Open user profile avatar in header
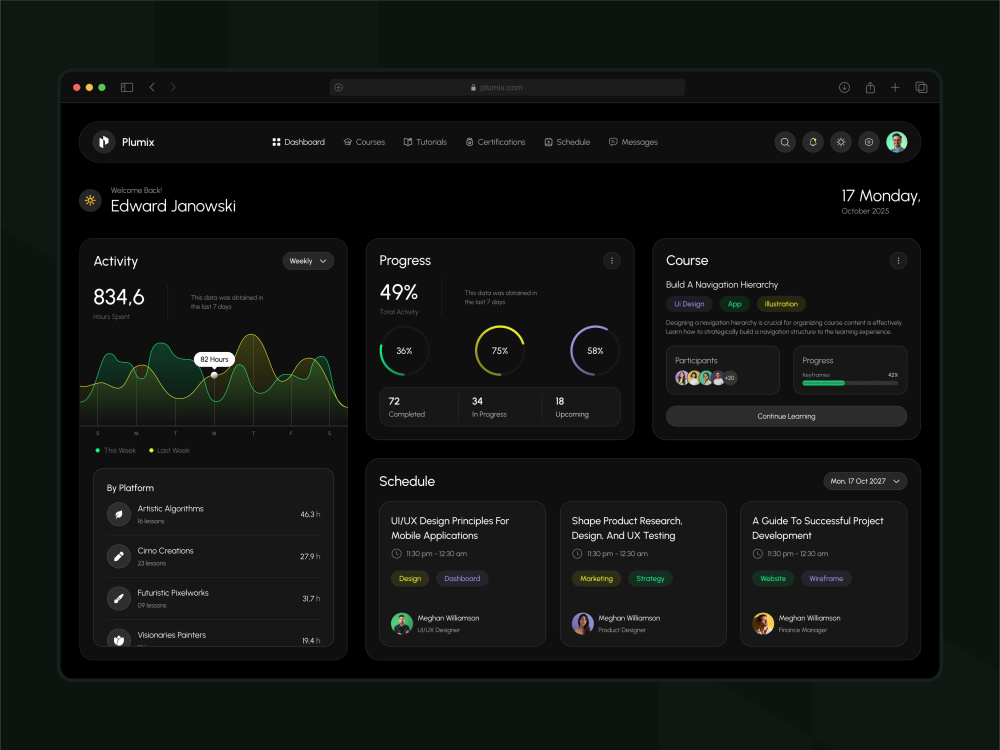The image size is (1000, 750). 897,142
